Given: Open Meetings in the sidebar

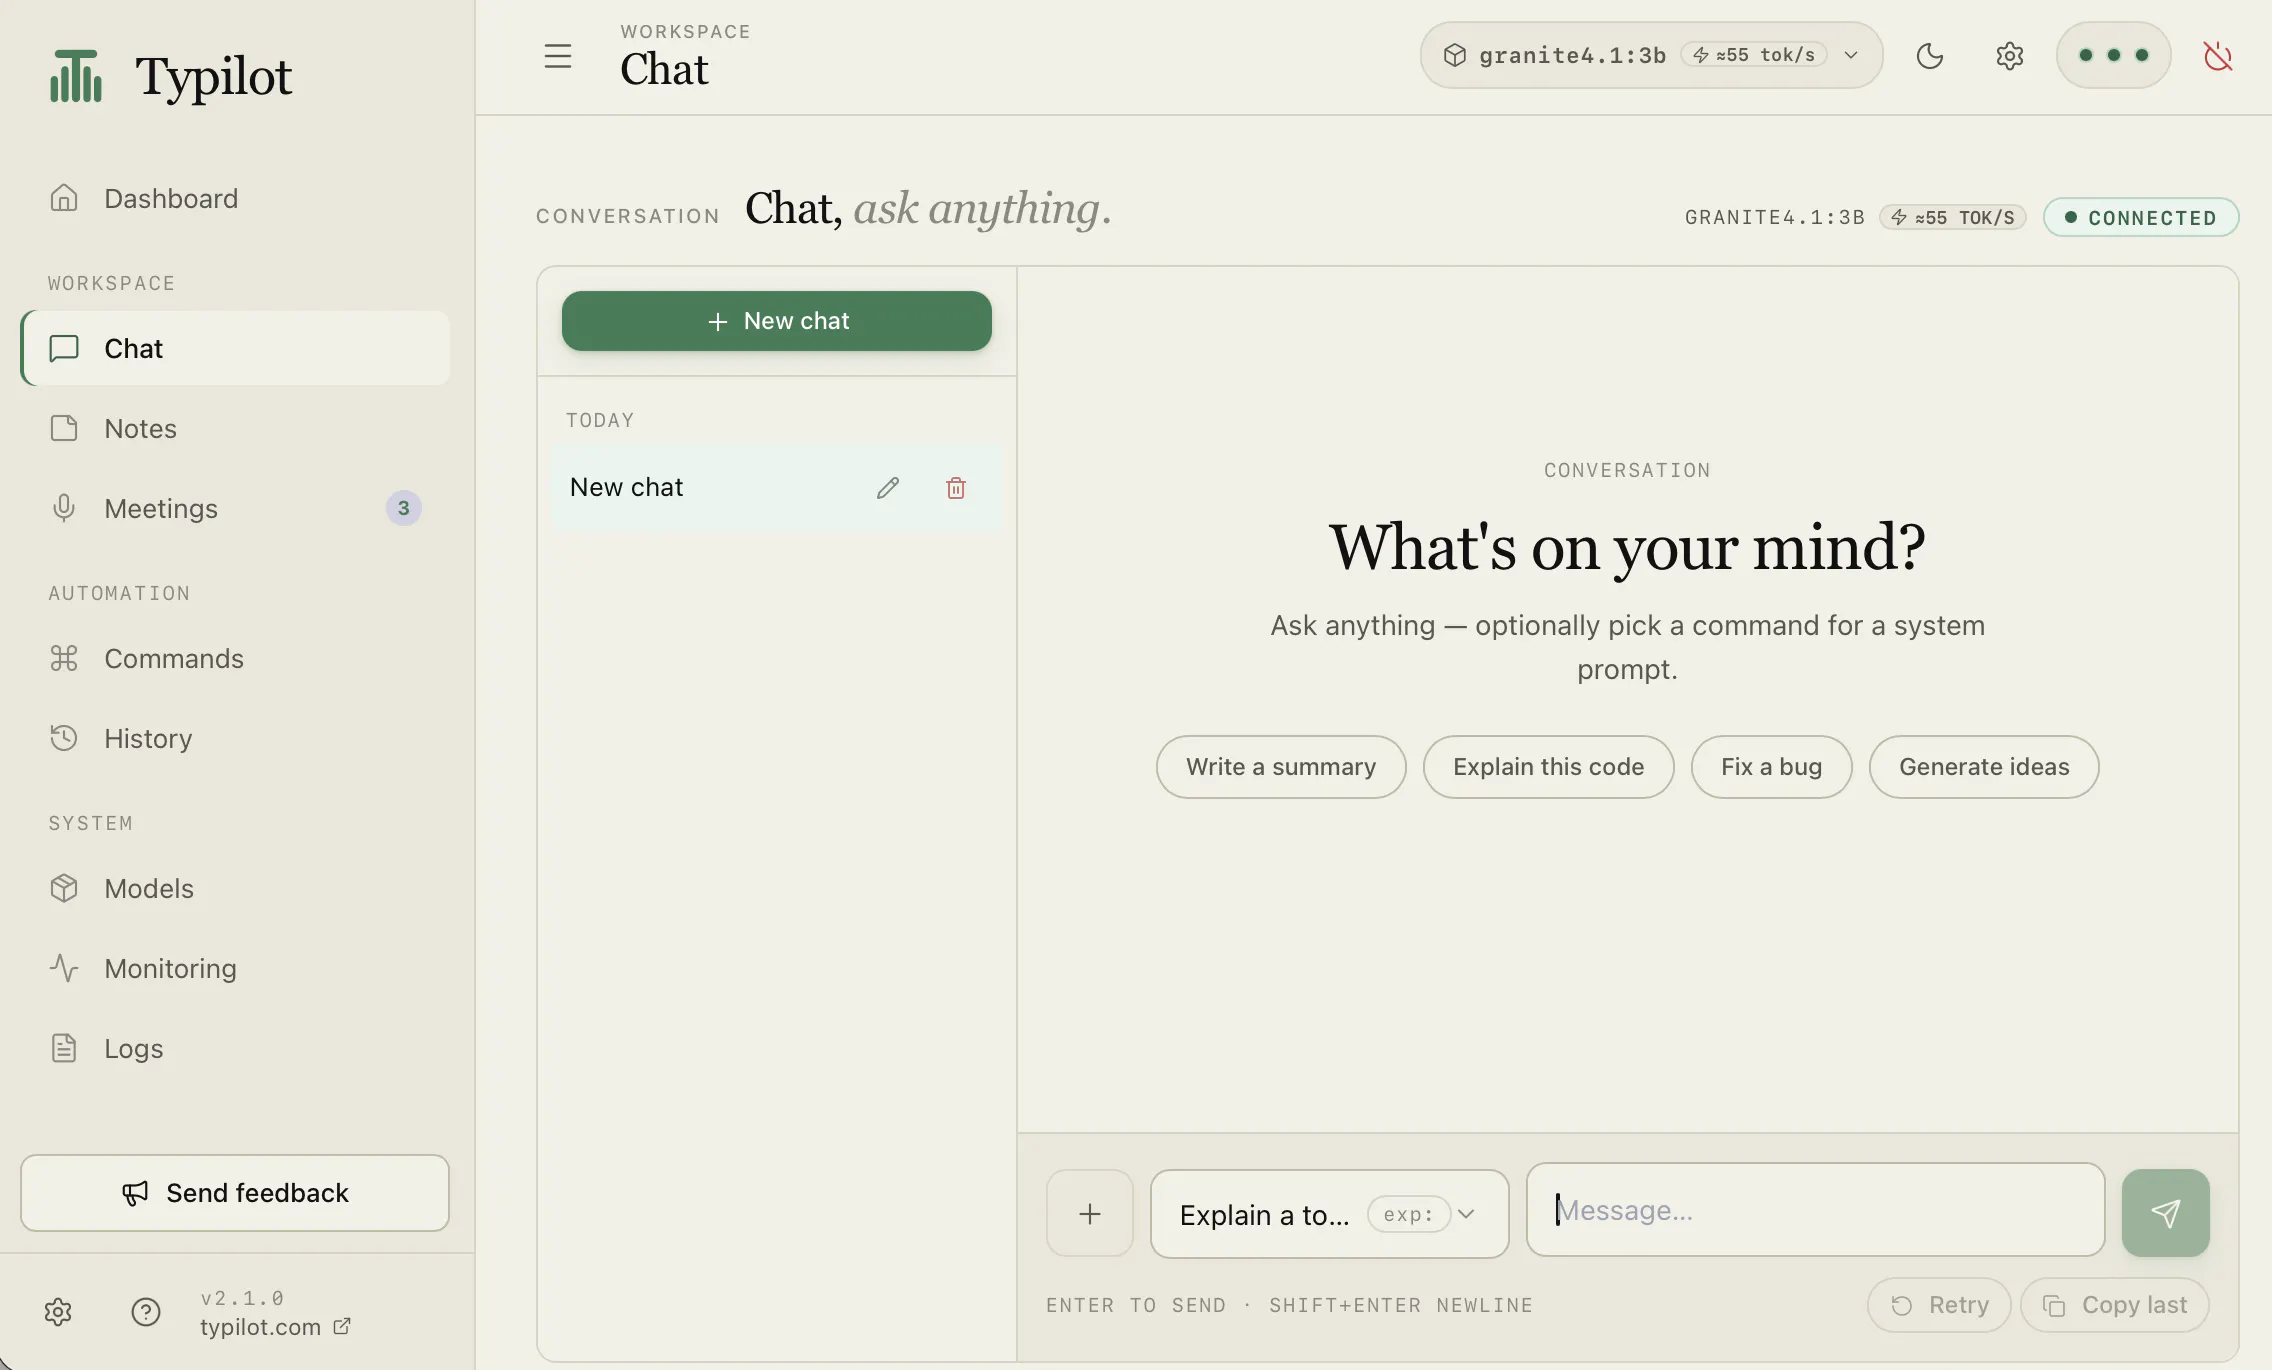Looking at the screenshot, I should click(x=235, y=508).
